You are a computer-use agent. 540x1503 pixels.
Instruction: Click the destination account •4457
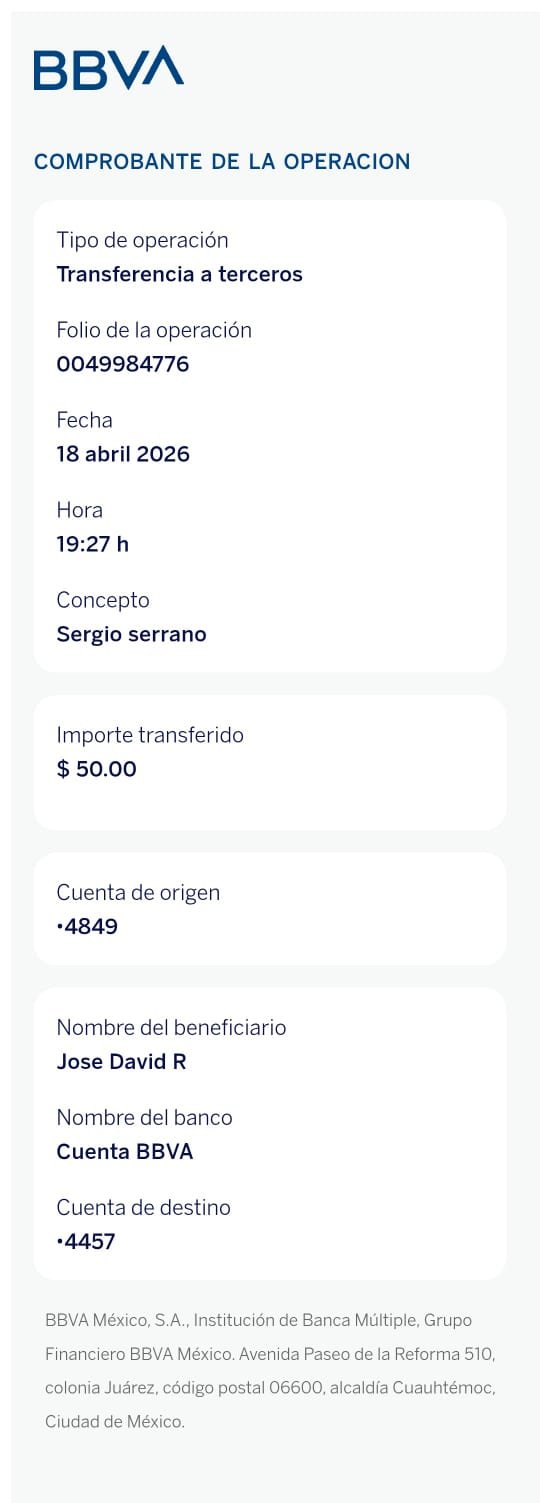tap(87, 1242)
